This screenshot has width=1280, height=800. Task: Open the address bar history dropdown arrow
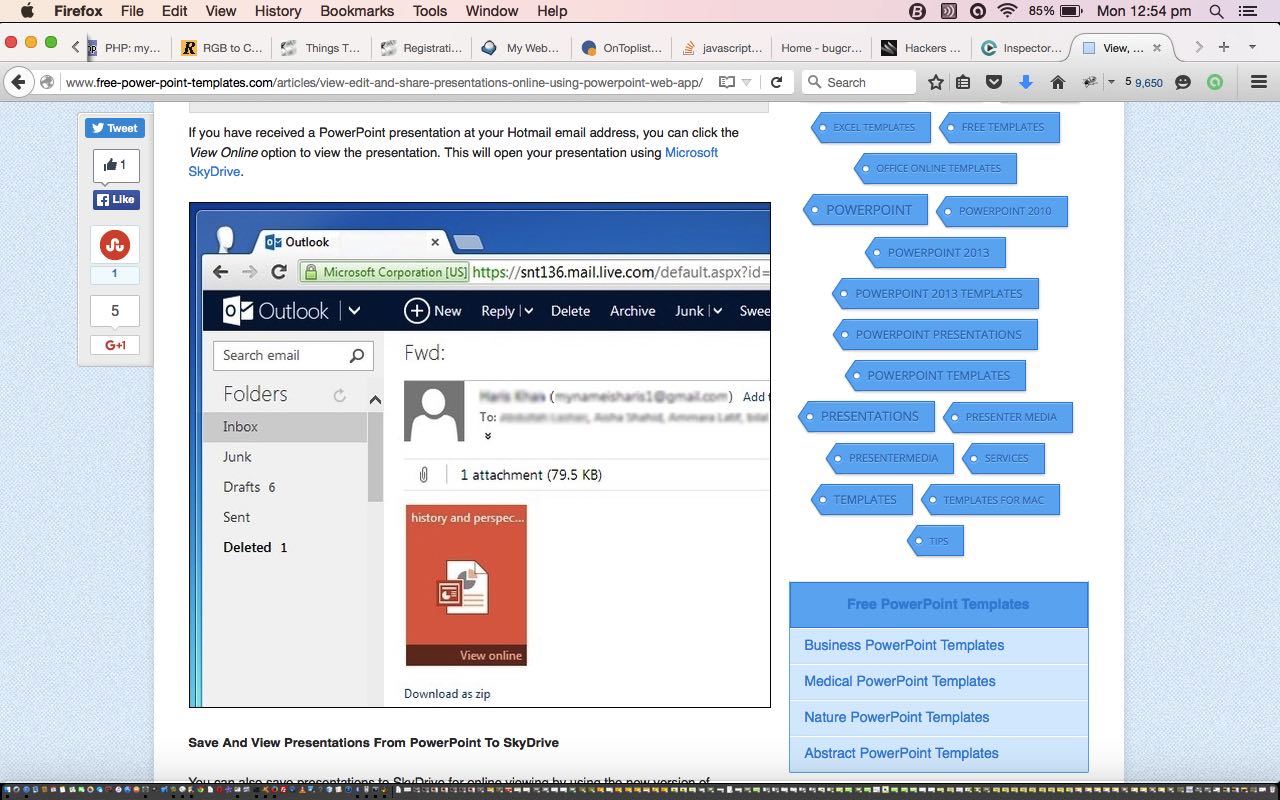(746, 82)
